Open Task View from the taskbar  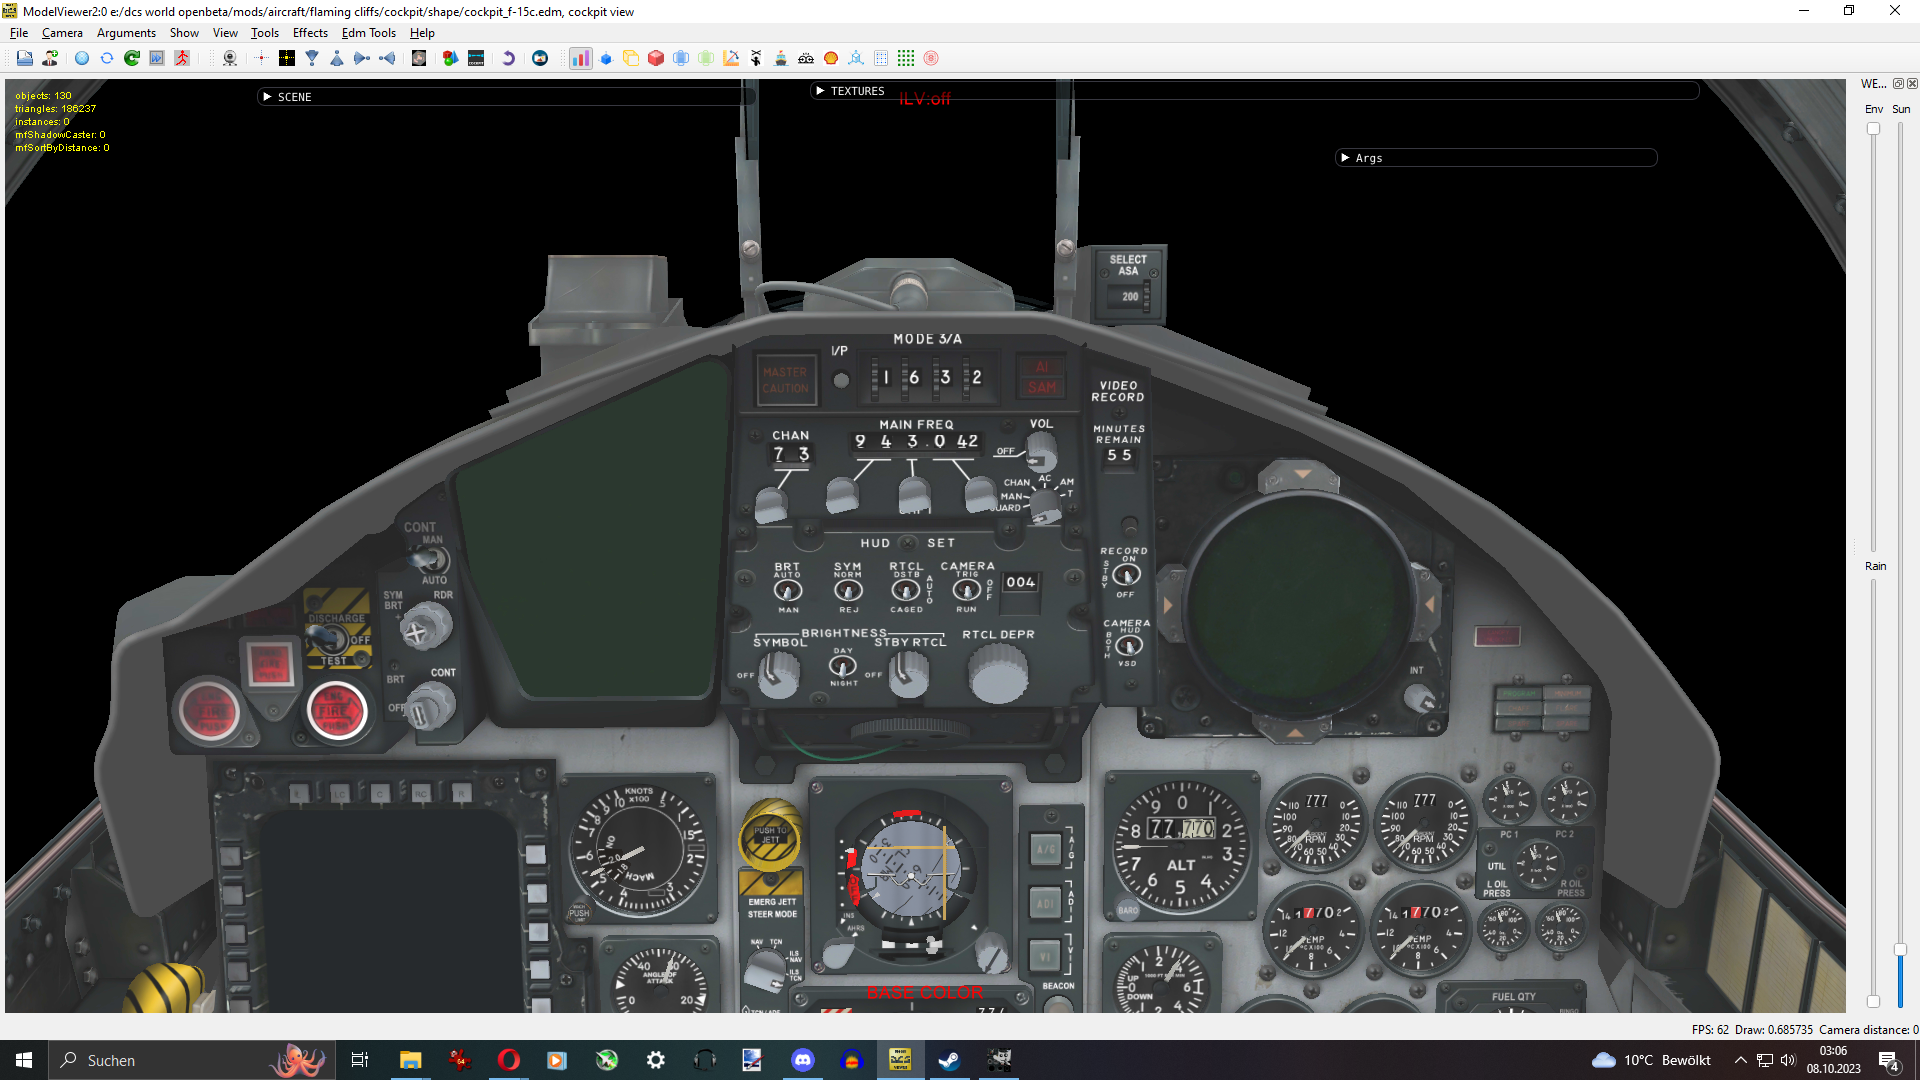(360, 1060)
